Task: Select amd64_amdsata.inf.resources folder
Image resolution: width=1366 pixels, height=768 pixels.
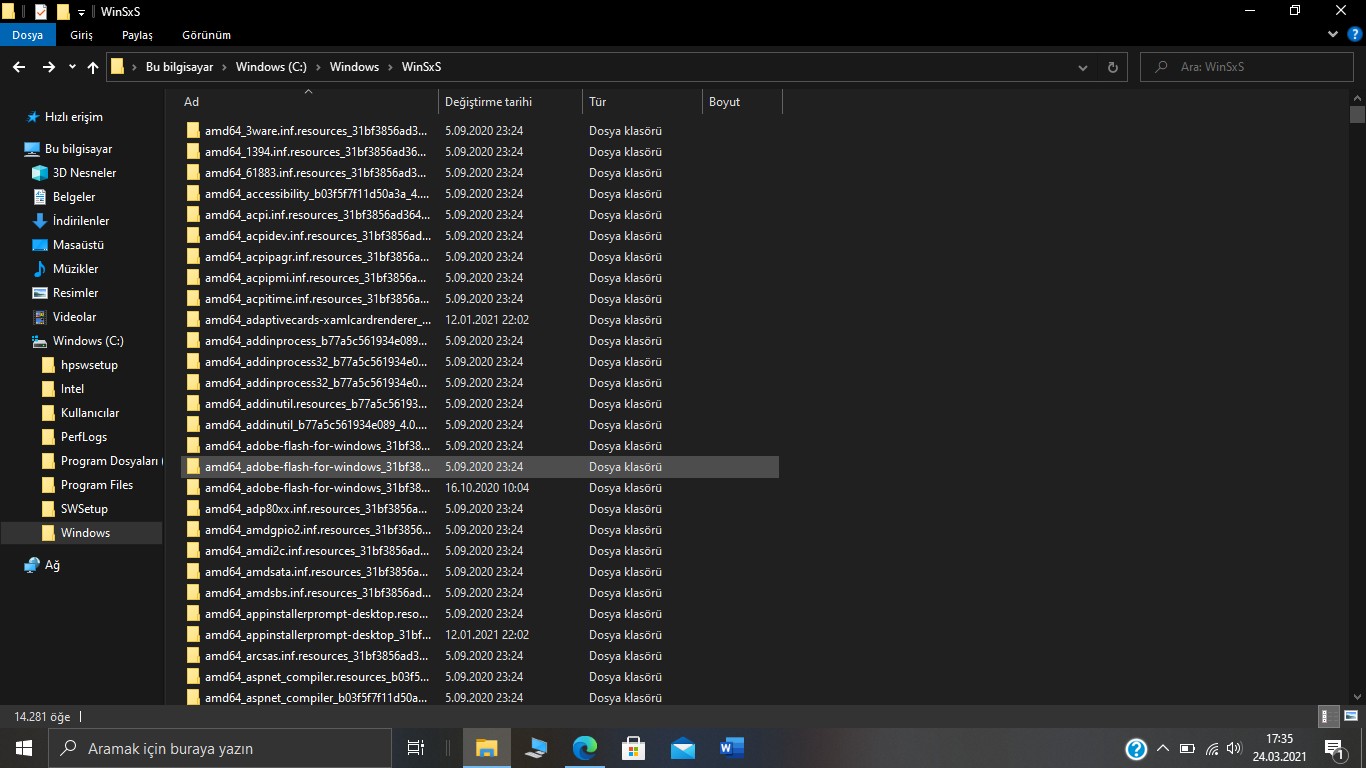Action: 480,572
